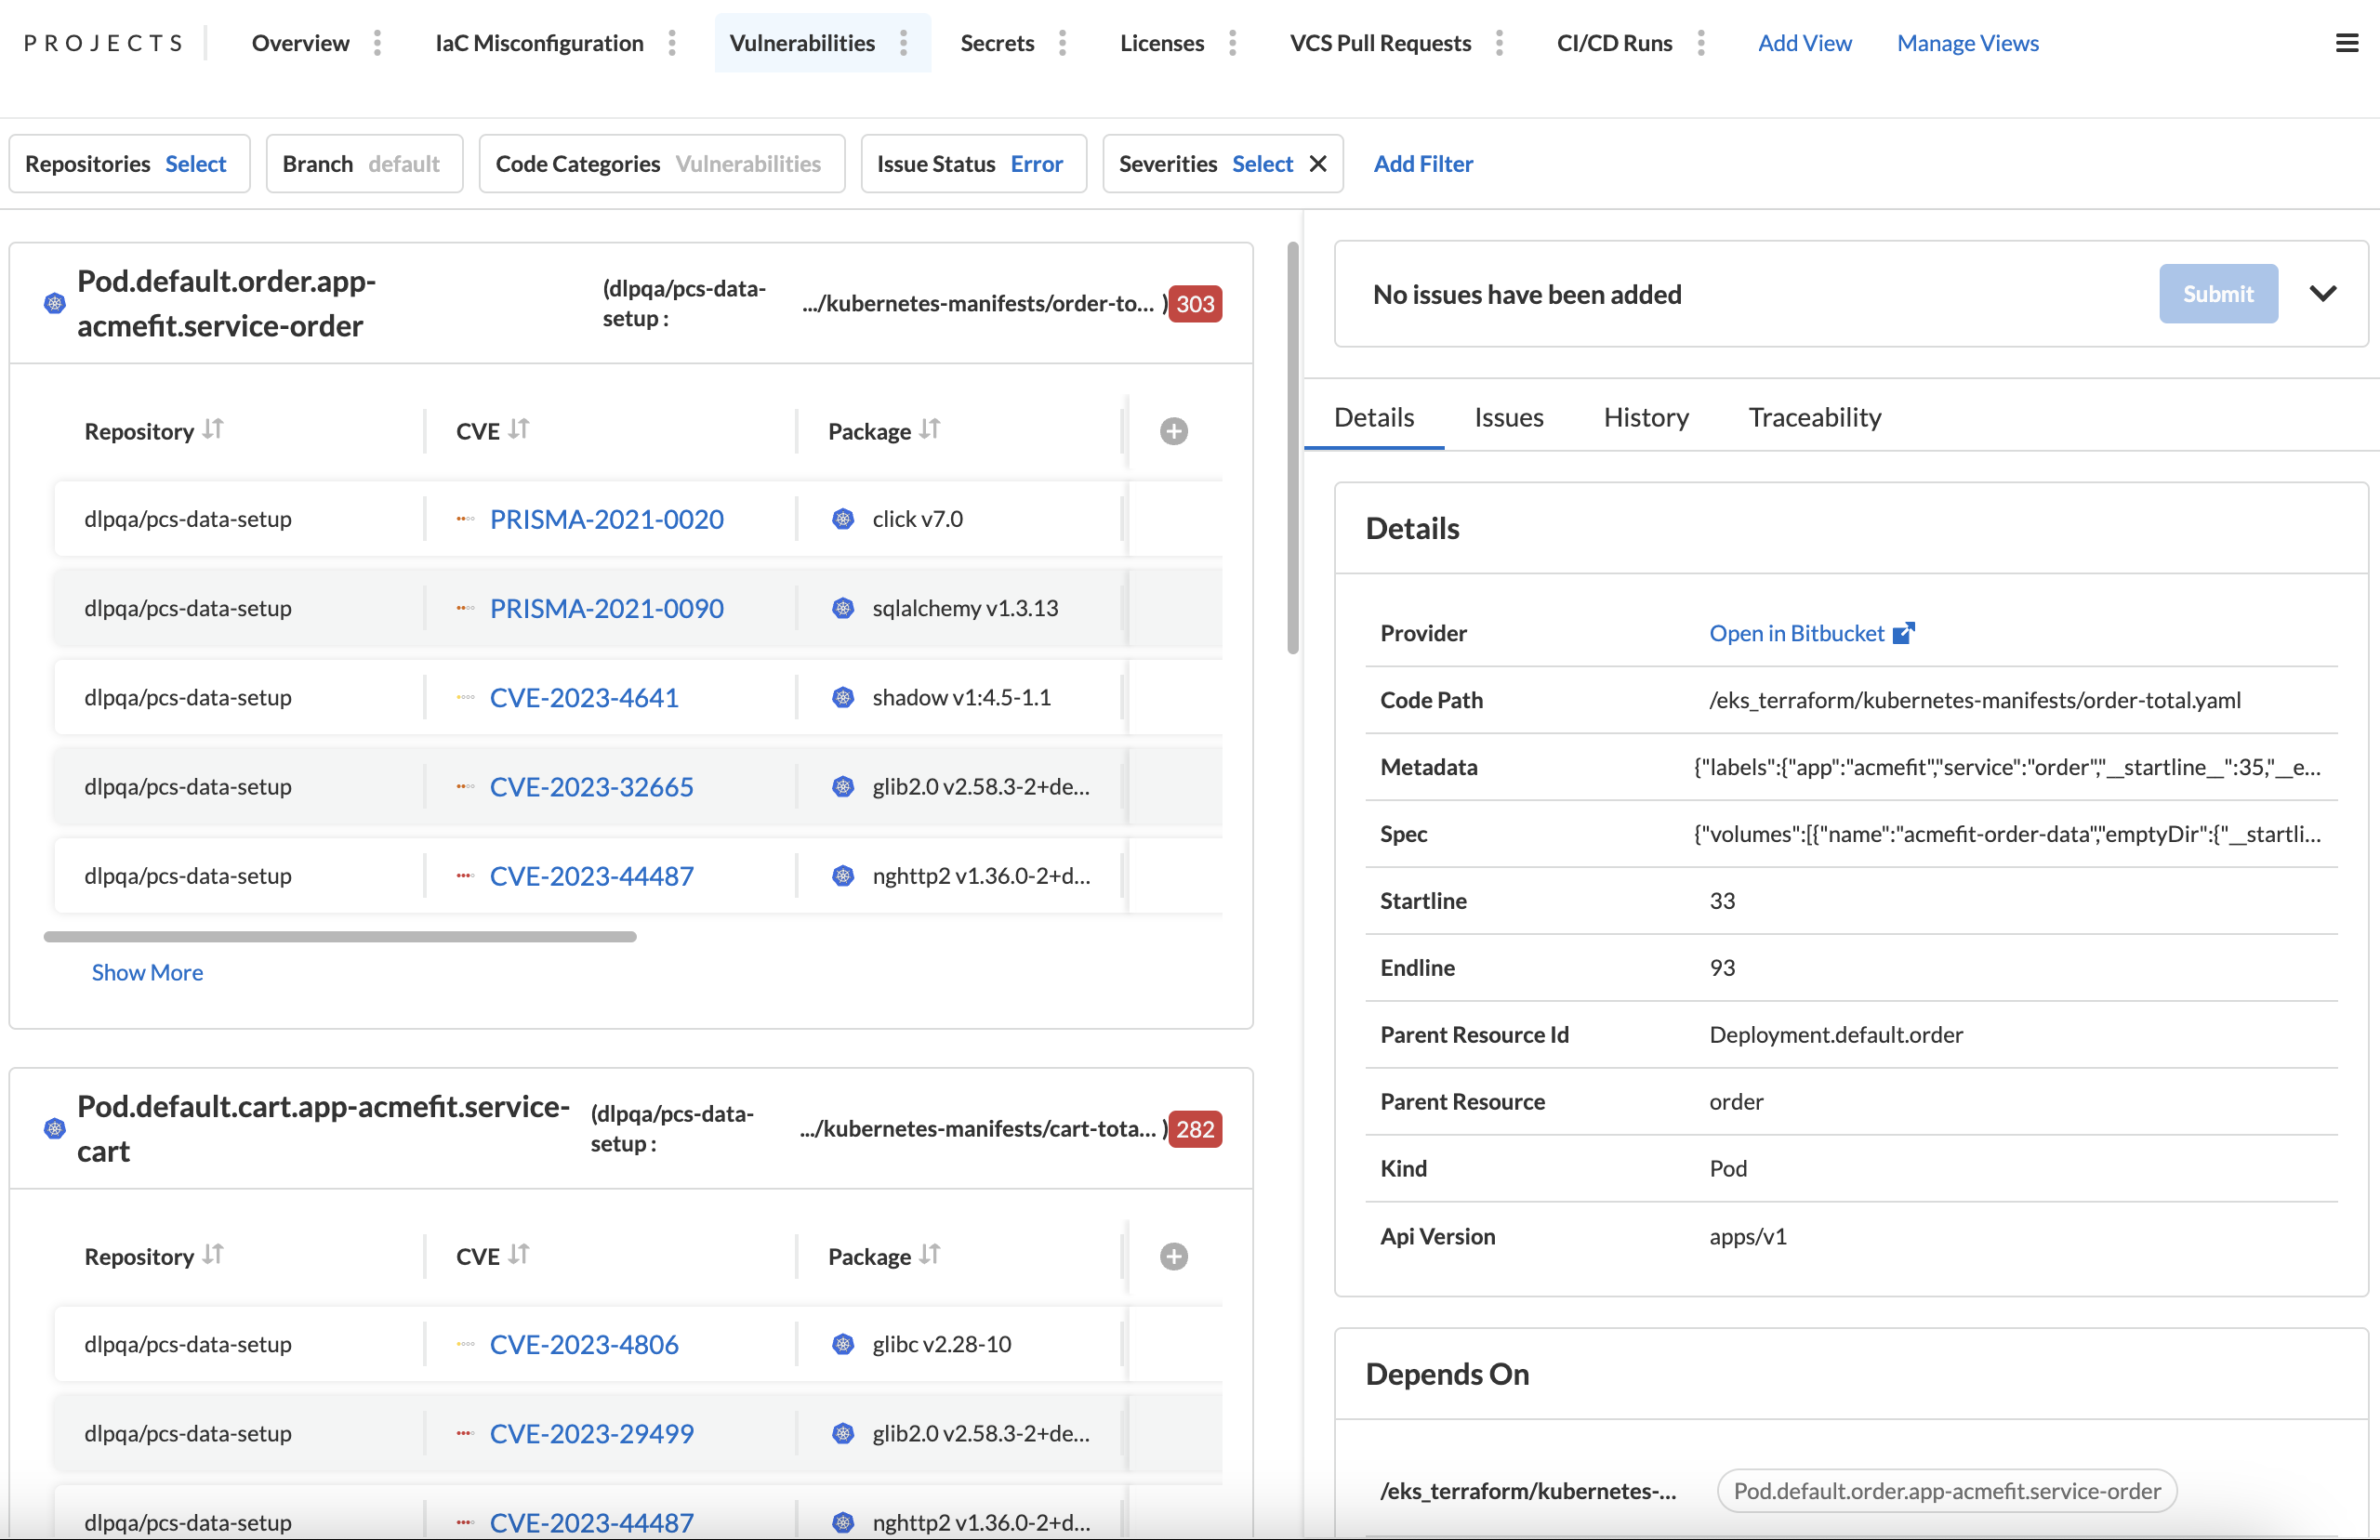The height and width of the screenshot is (1540, 2380).
Task: Click Show More under order table
Action: pyautogui.click(x=147, y=972)
